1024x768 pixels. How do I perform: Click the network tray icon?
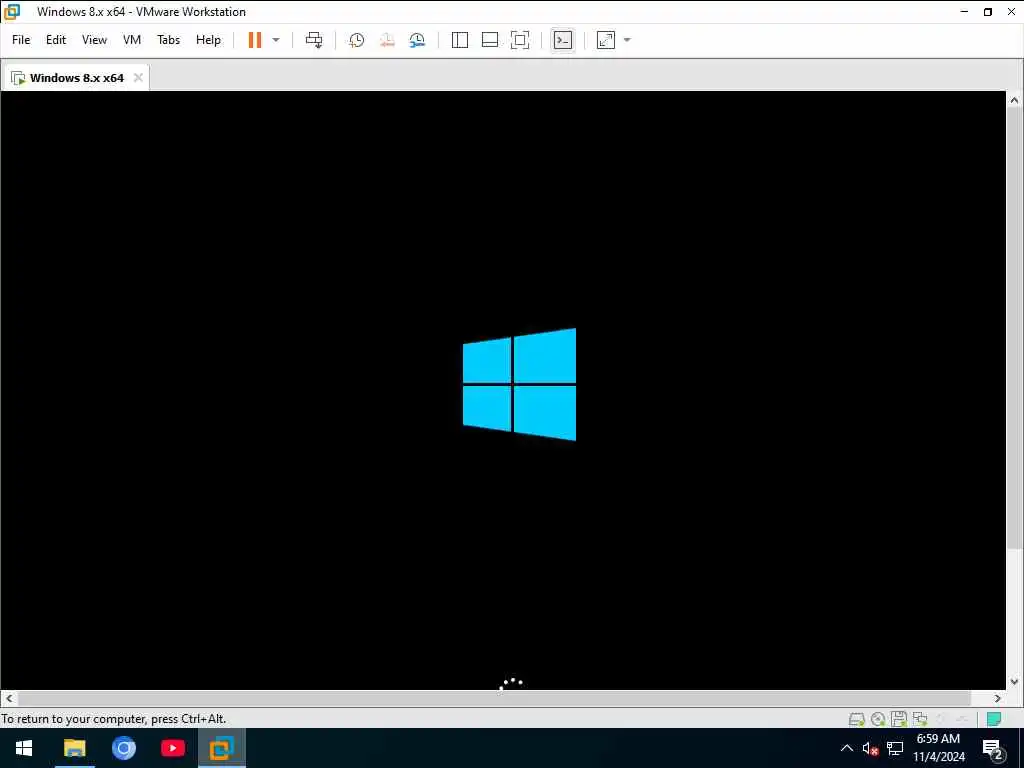895,748
